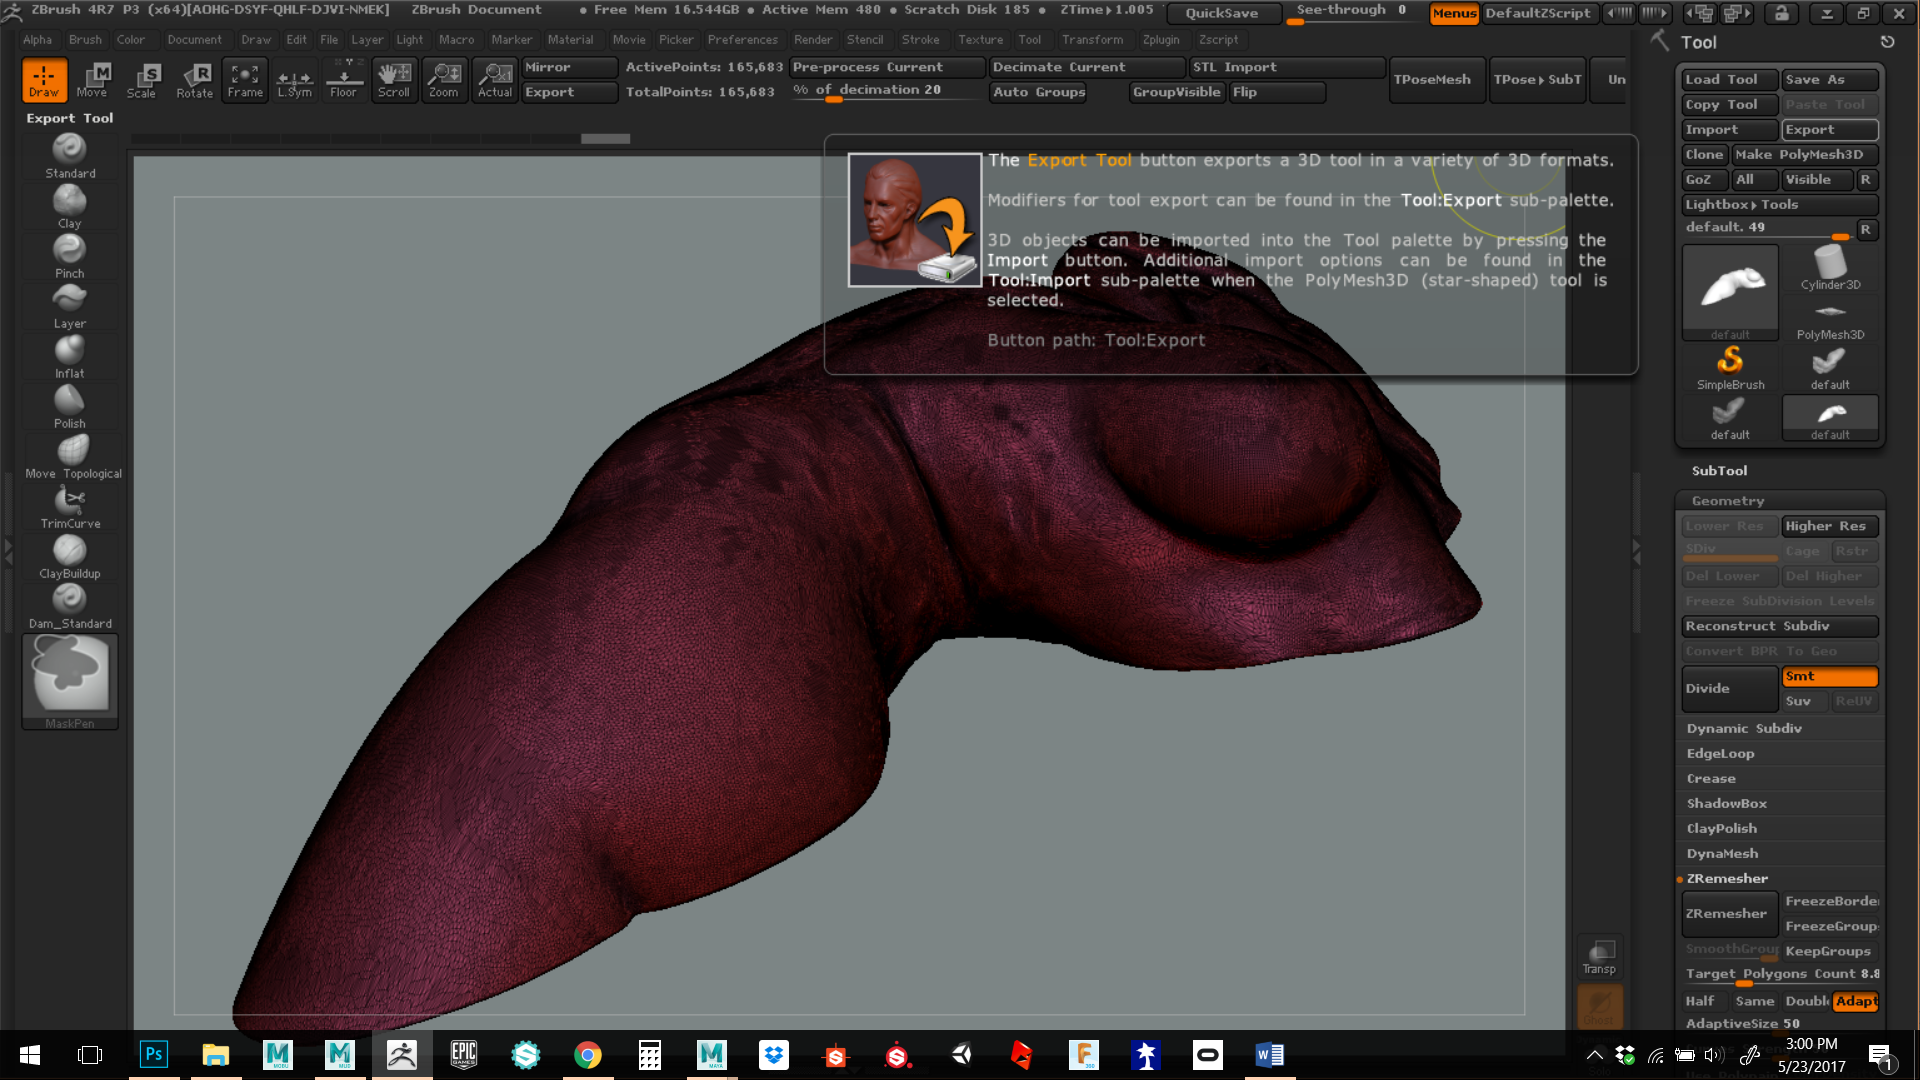Select the Rotate transform icon
1920x1080 pixels.
click(195, 80)
